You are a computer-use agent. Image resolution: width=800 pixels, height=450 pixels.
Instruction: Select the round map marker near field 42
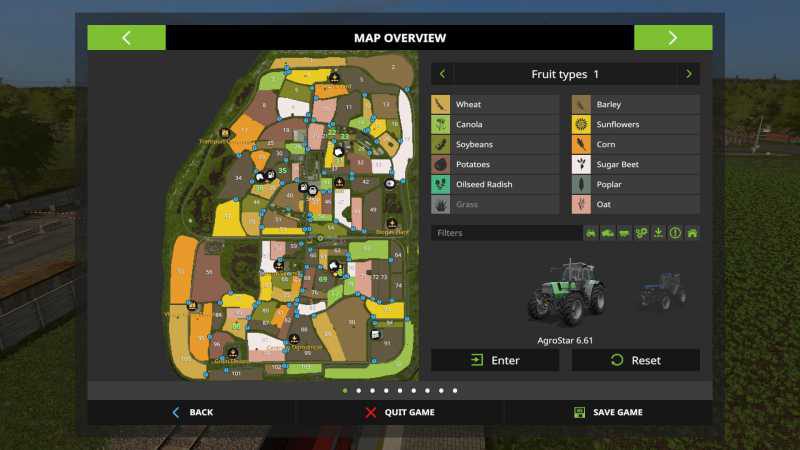[390, 183]
